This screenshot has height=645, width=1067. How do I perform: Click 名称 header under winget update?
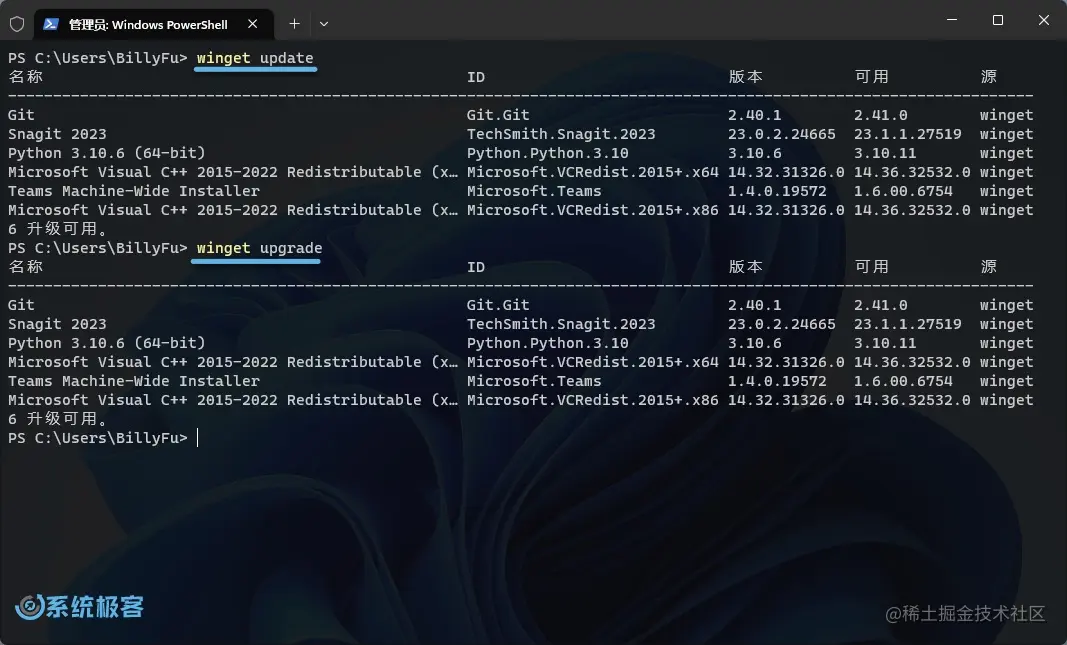pyautogui.click(x=26, y=76)
